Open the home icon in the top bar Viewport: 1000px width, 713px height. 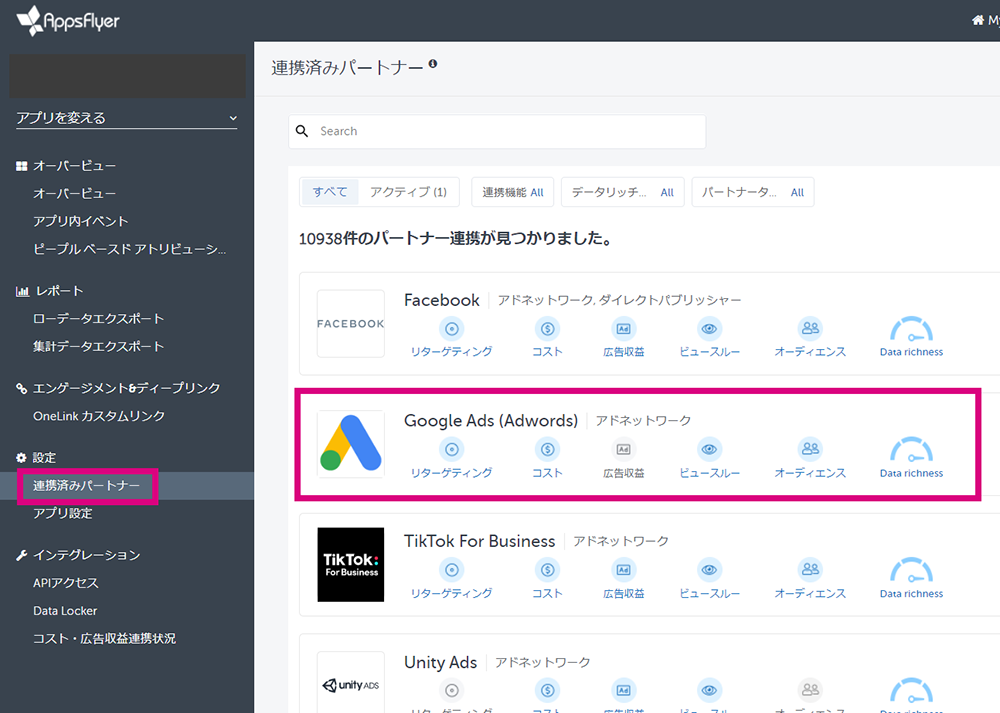click(978, 20)
